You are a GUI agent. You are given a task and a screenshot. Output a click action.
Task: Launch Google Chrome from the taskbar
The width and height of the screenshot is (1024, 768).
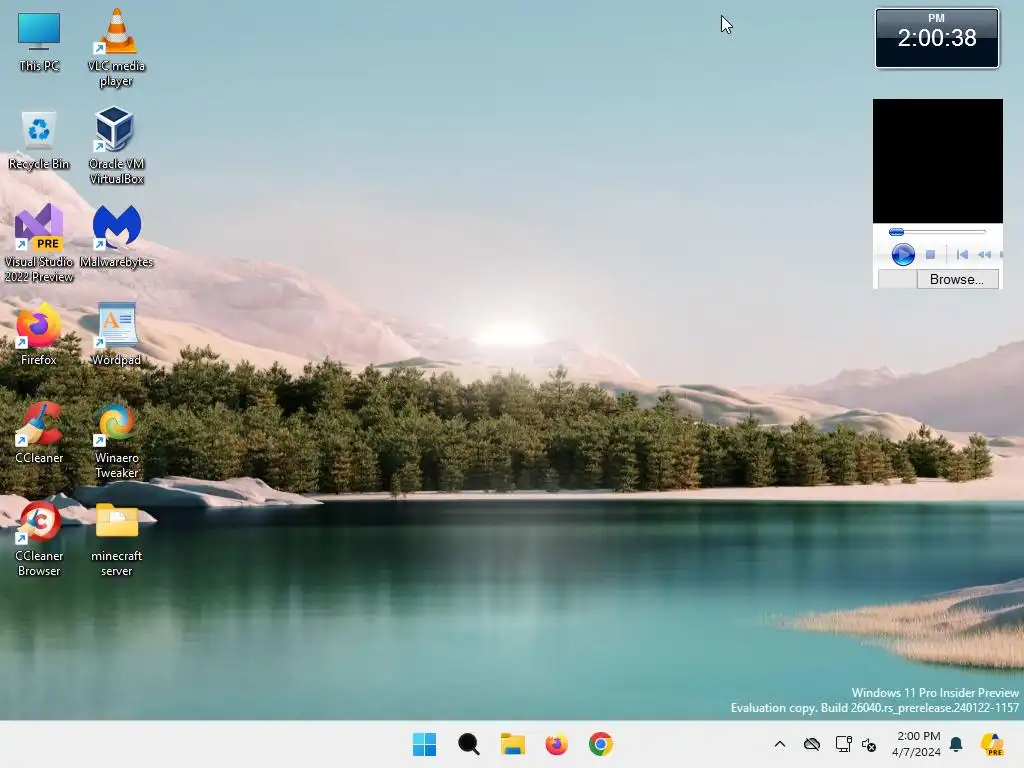coord(601,744)
